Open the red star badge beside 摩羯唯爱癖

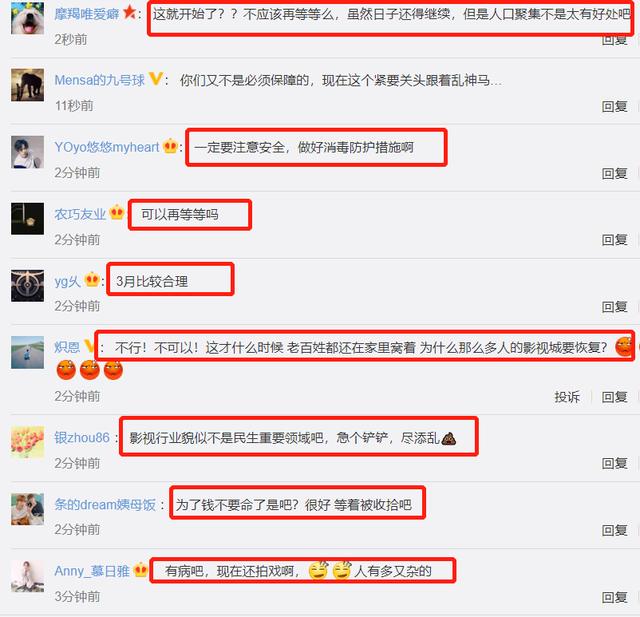[129, 12]
